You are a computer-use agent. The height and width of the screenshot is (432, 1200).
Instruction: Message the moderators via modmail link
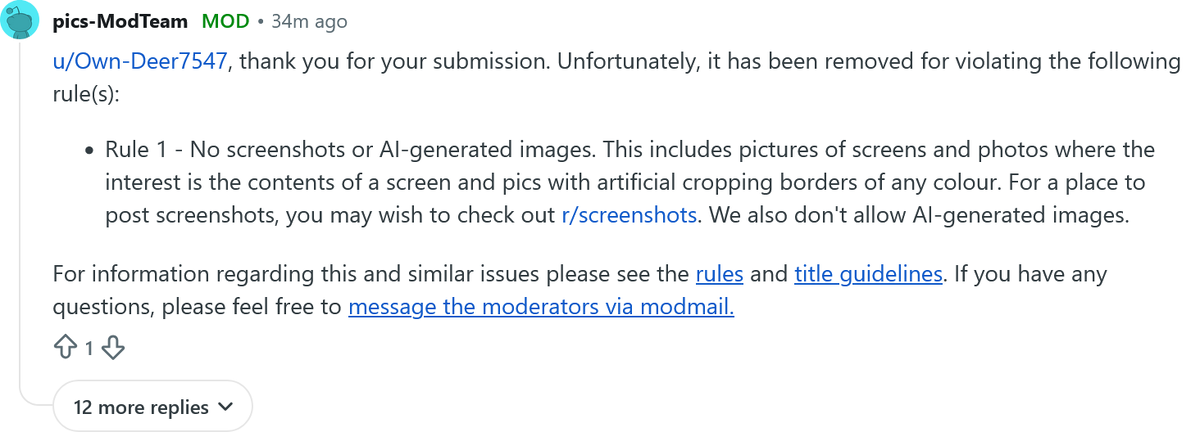pos(541,307)
